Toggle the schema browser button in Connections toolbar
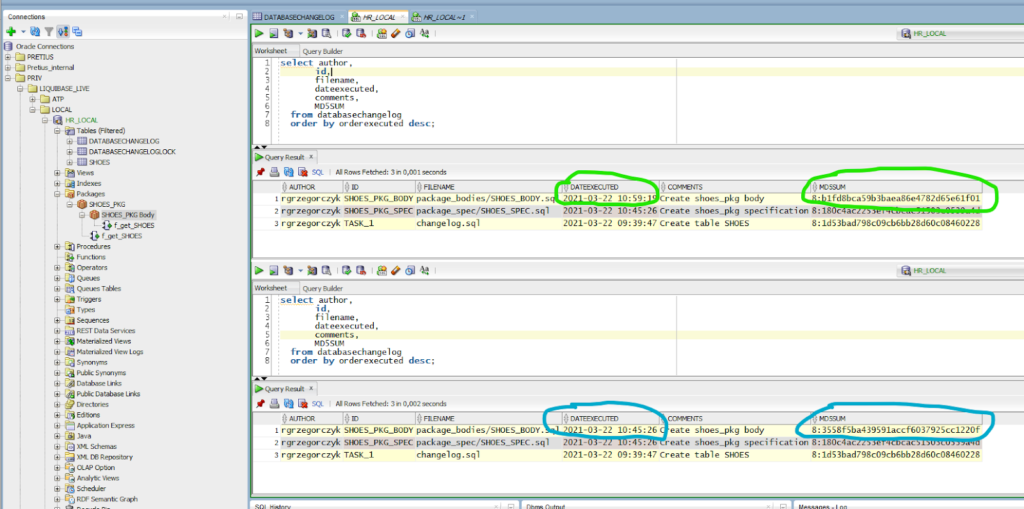 pos(63,31)
